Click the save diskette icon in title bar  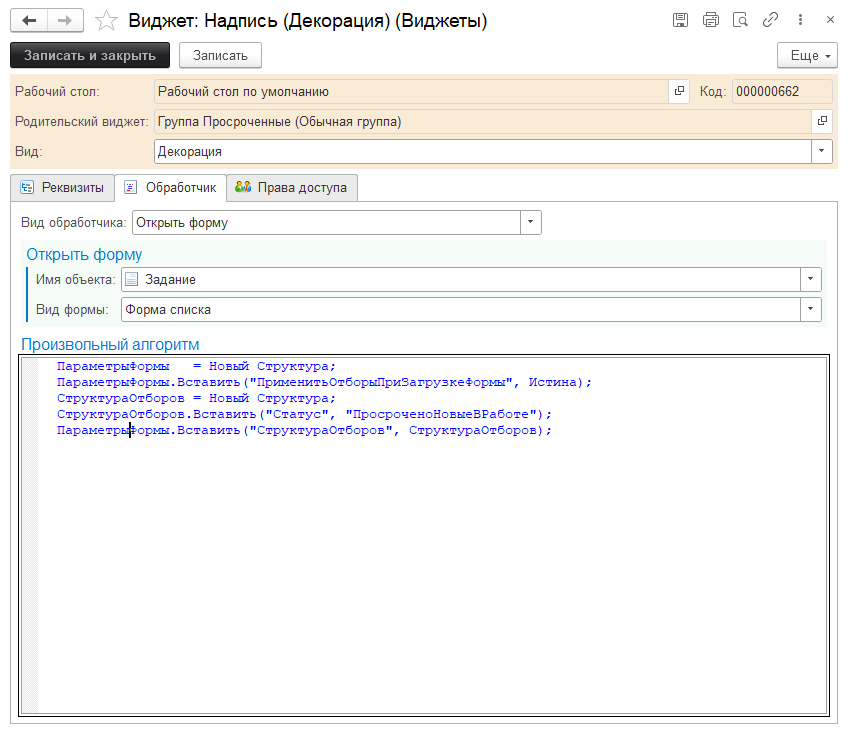(x=681, y=20)
